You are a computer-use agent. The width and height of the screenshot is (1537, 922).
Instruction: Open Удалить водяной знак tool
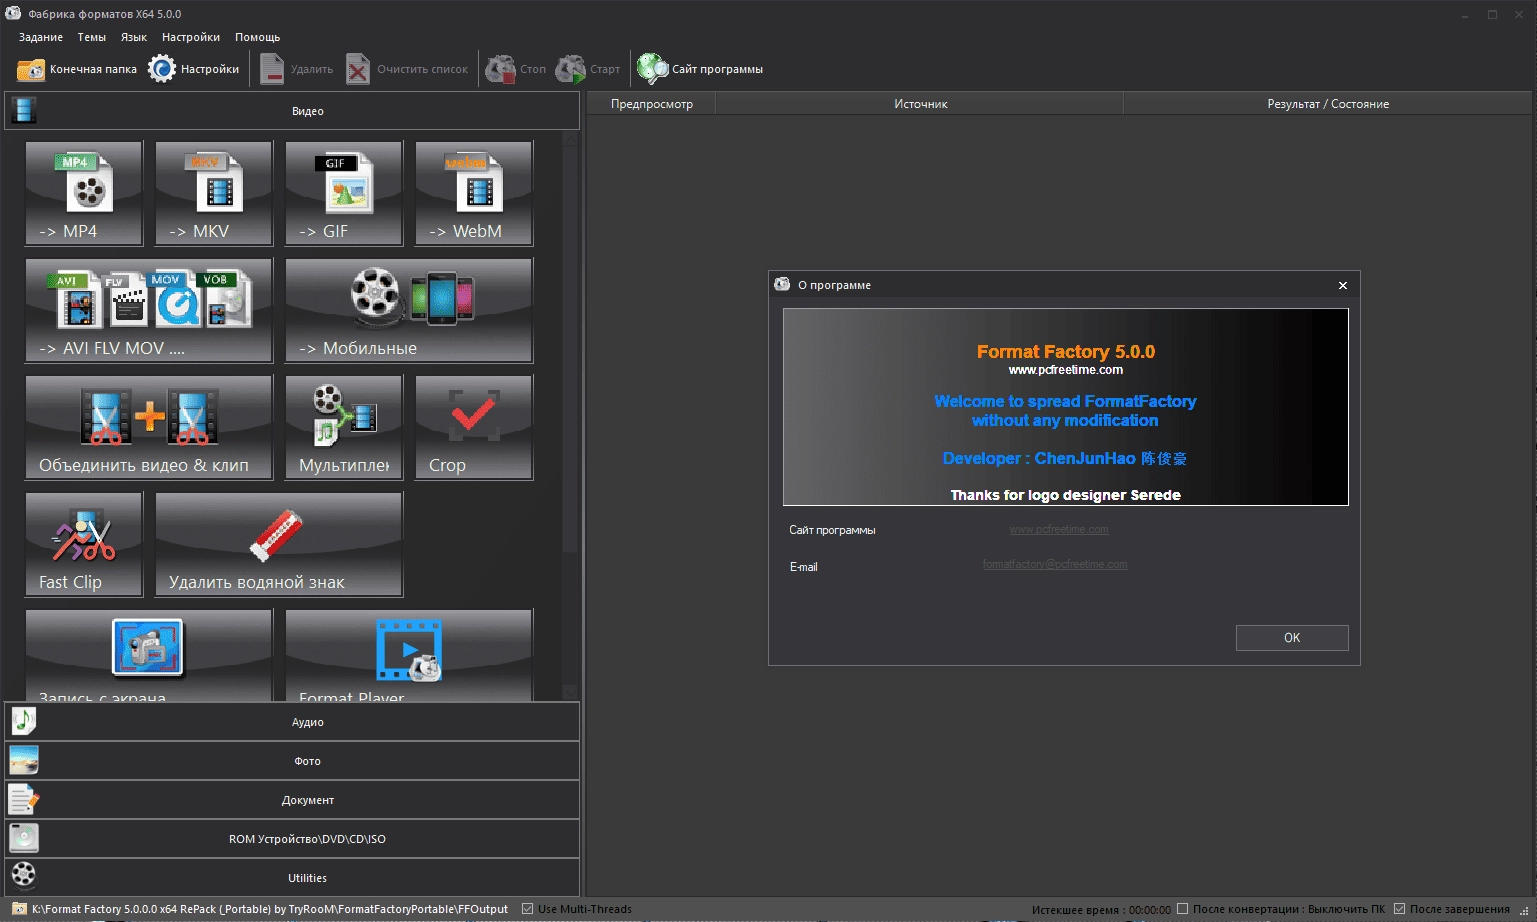(x=279, y=544)
